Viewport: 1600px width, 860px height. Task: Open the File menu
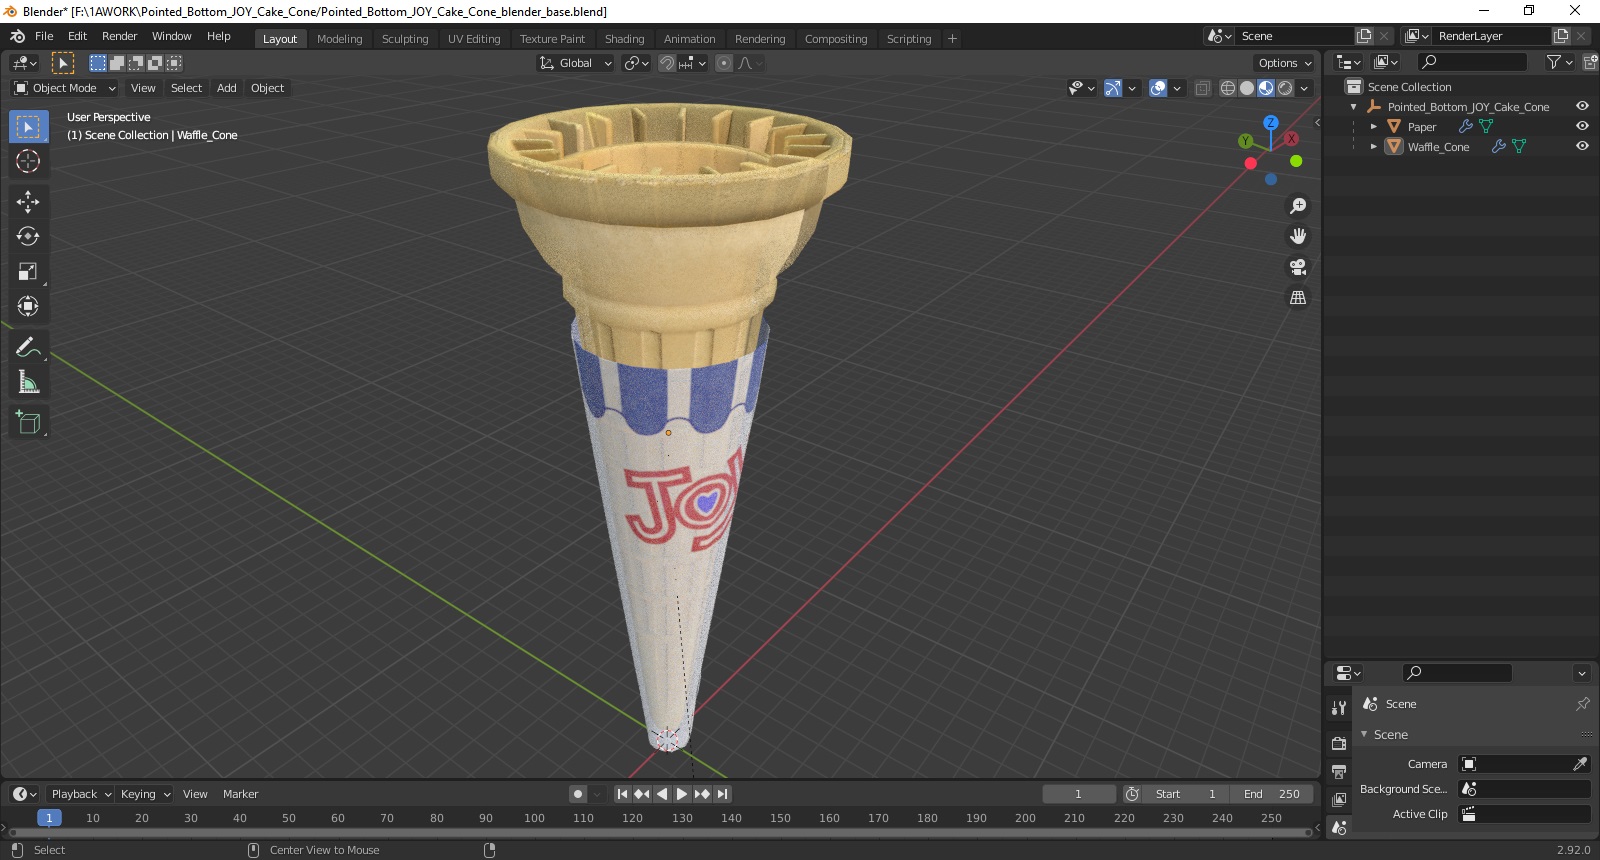pos(44,36)
